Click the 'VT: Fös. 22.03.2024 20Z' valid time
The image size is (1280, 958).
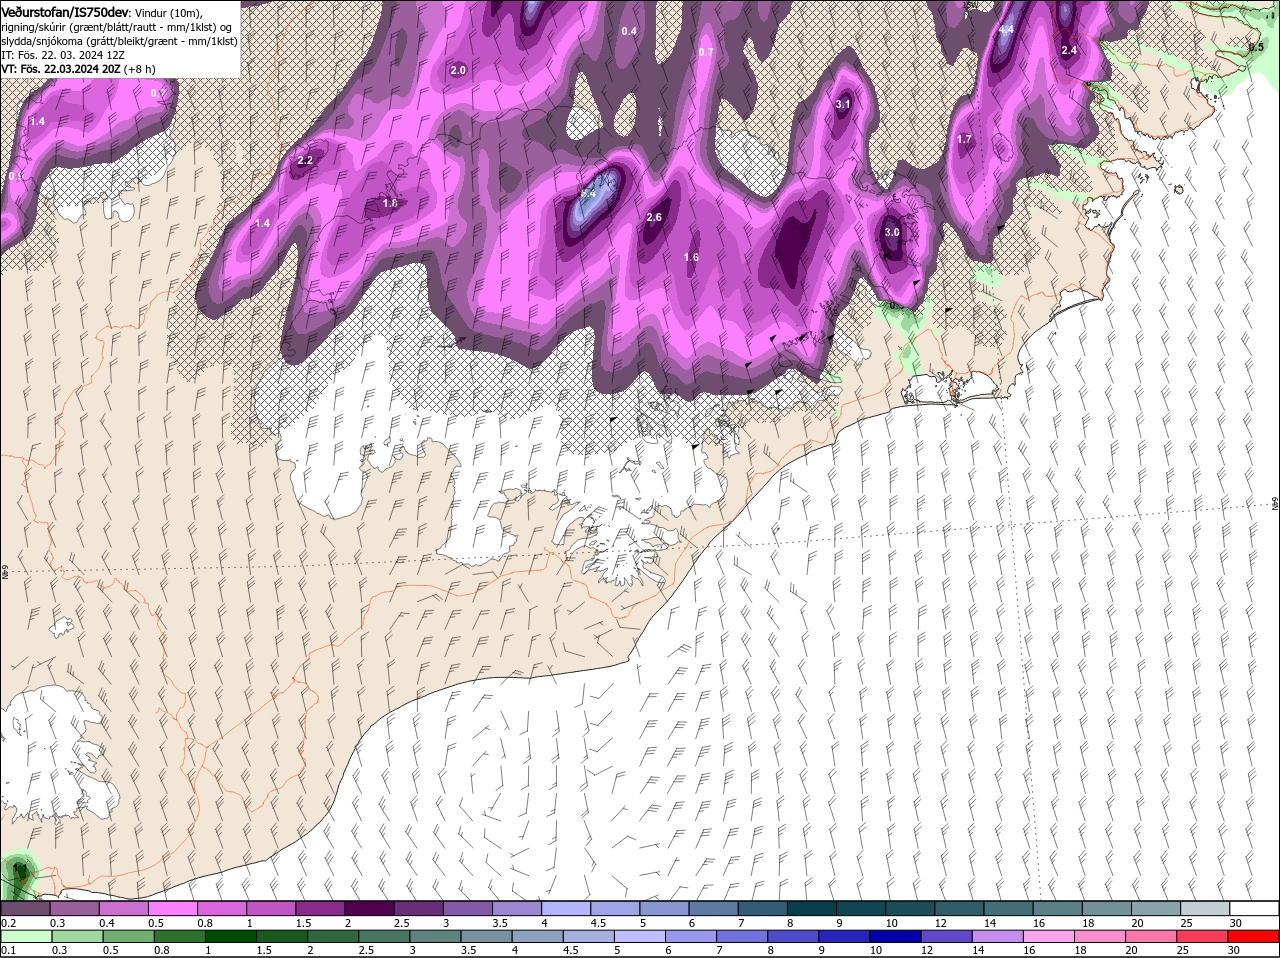61,69
